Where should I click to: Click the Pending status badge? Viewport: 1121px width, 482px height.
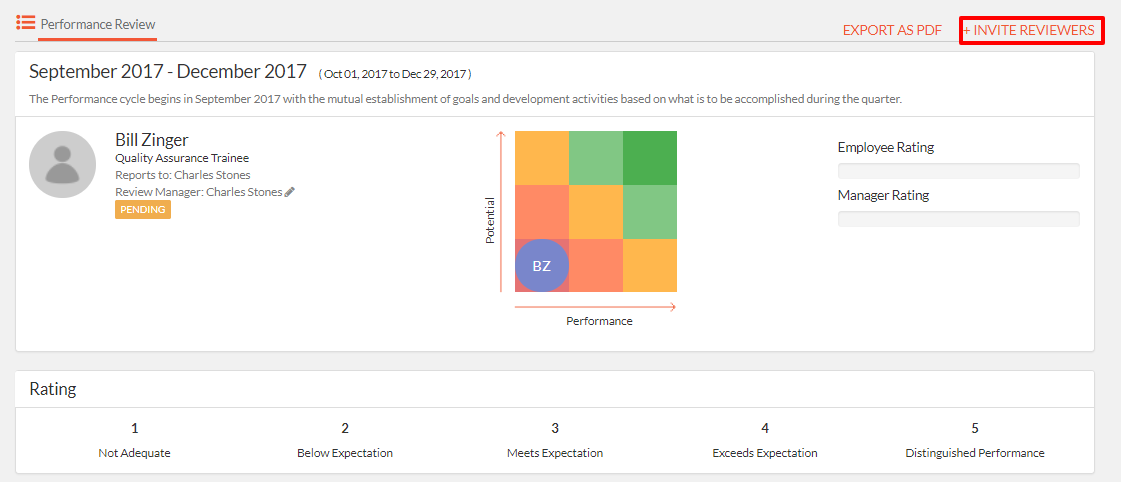[x=143, y=210]
